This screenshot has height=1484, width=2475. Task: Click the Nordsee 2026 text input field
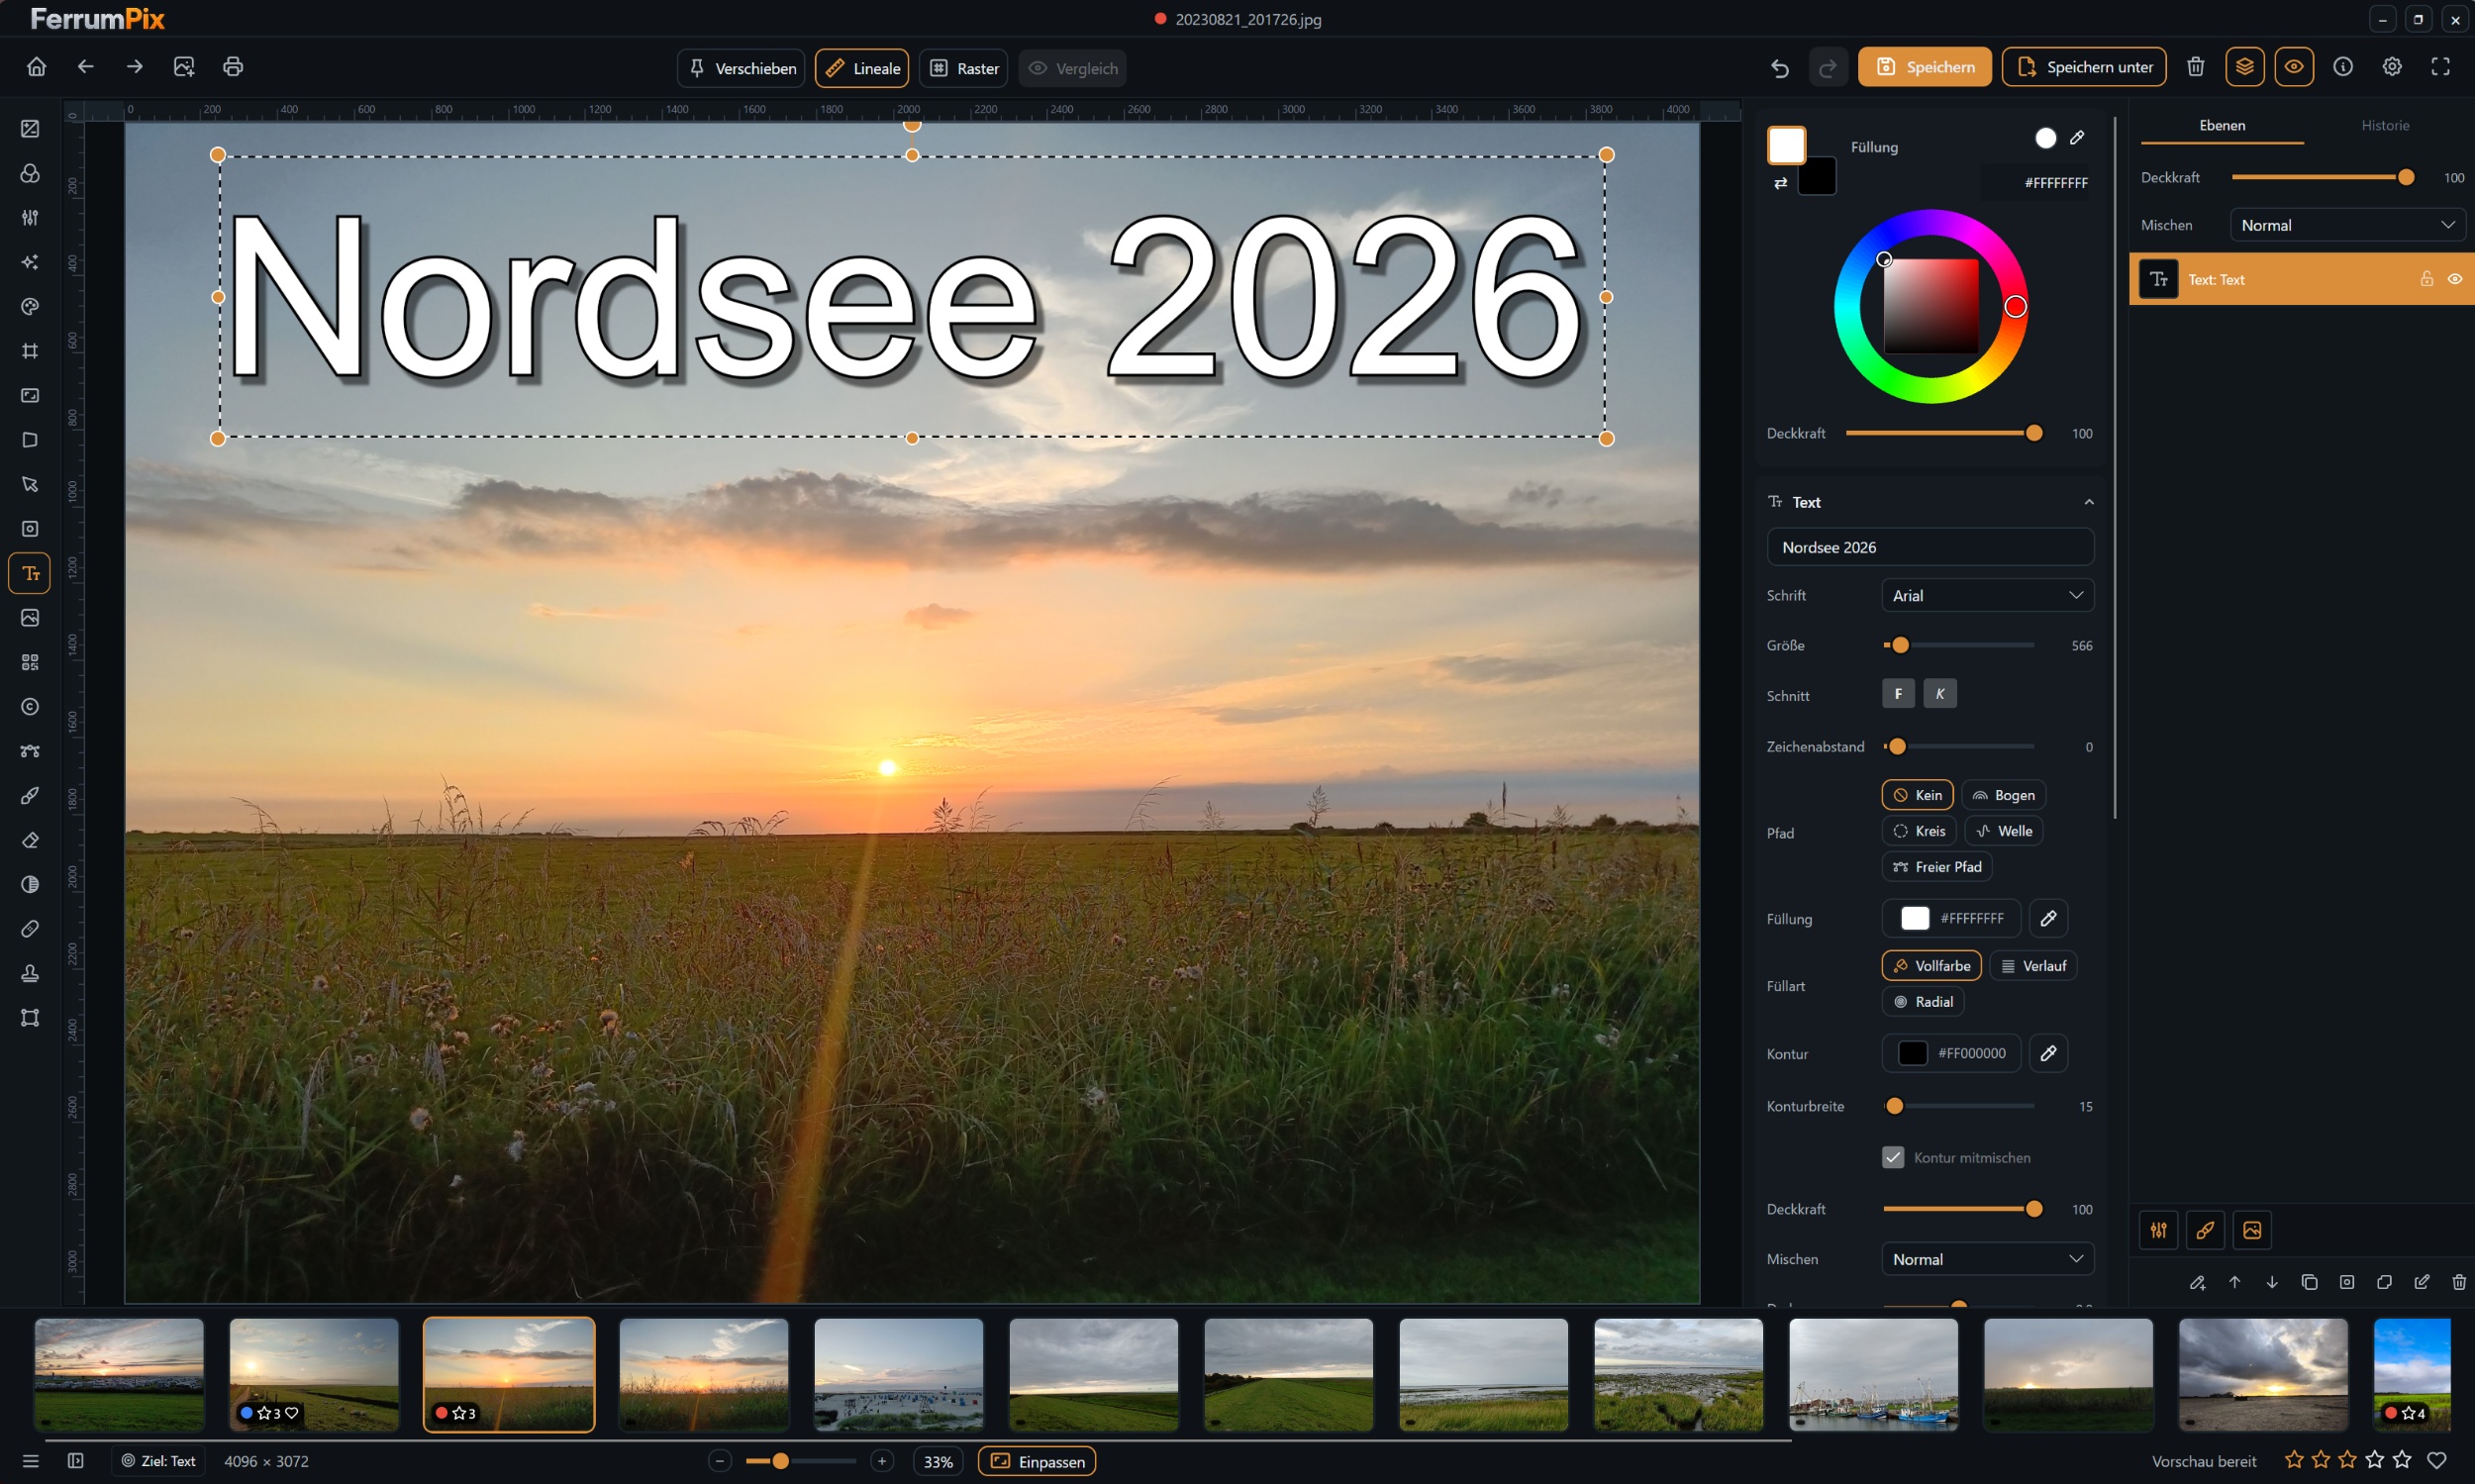coord(1930,547)
